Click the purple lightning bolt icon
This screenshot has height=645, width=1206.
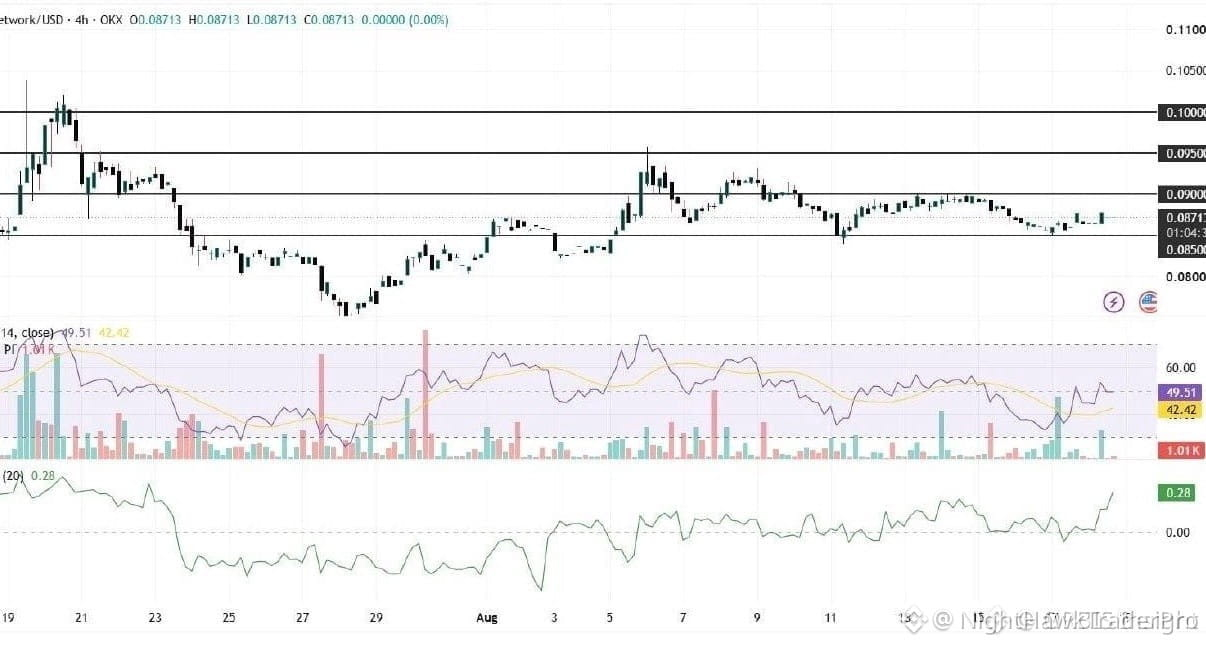tap(1113, 301)
